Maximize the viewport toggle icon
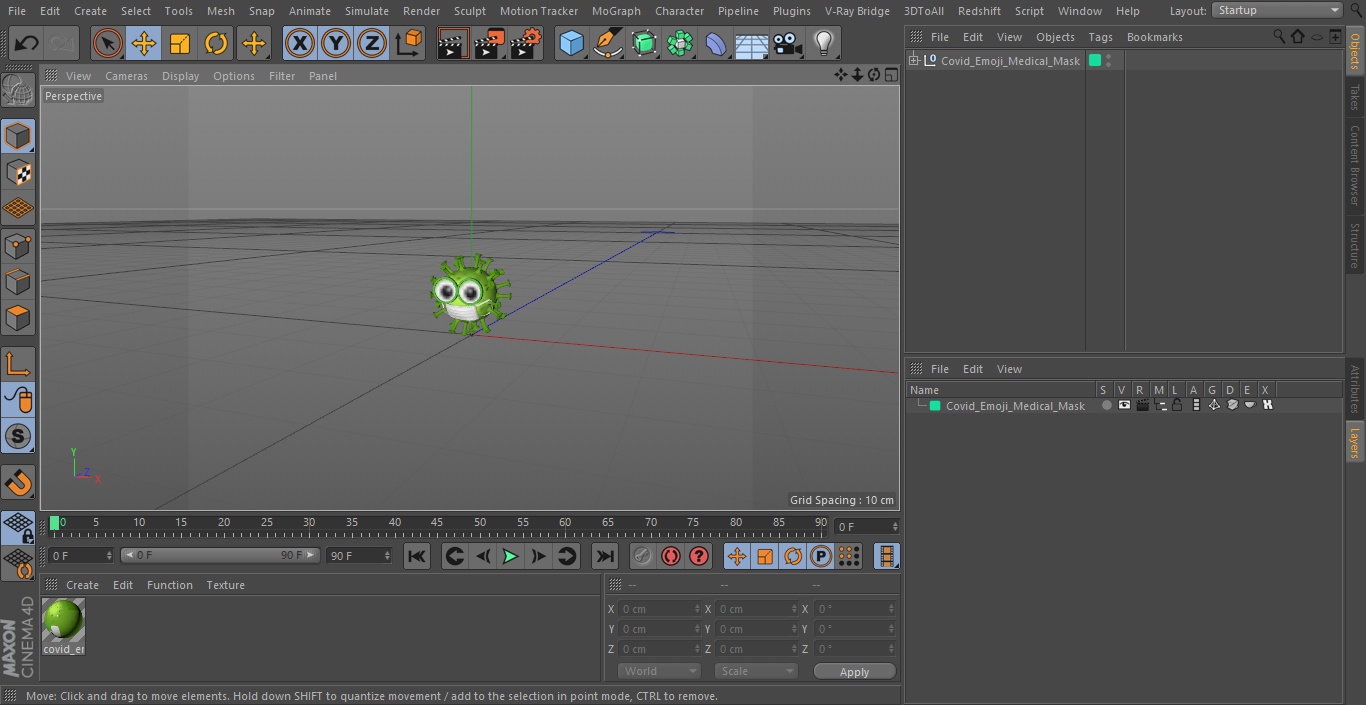Screen dimensions: 1366x705 (x=891, y=75)
